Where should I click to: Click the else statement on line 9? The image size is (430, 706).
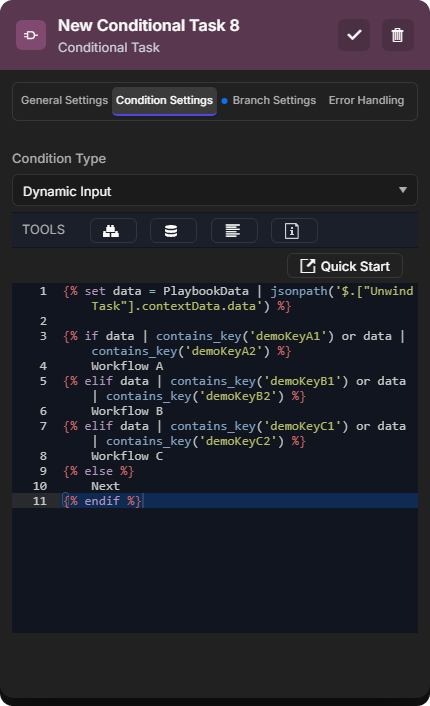[x=99, y=471]
